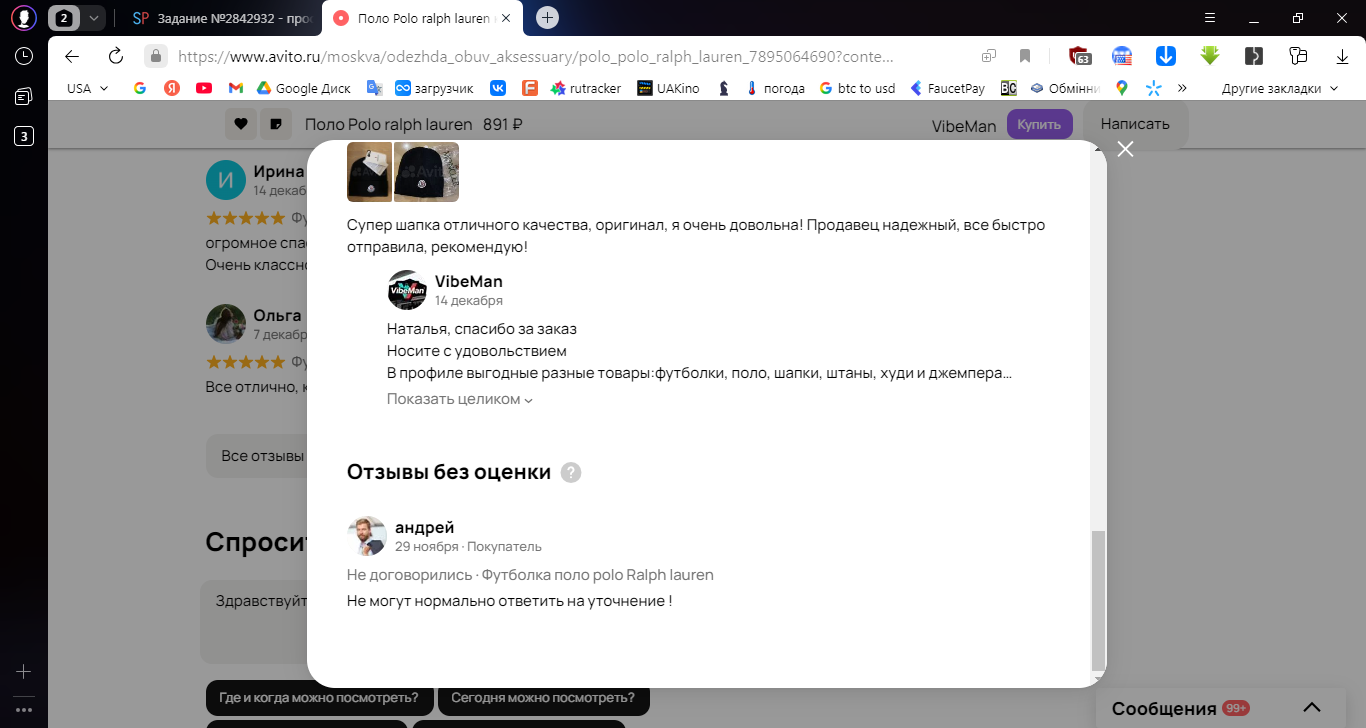This screenshot has width=1366, height=728.
Task: Reload the Avito page
Action: [115, 56]
